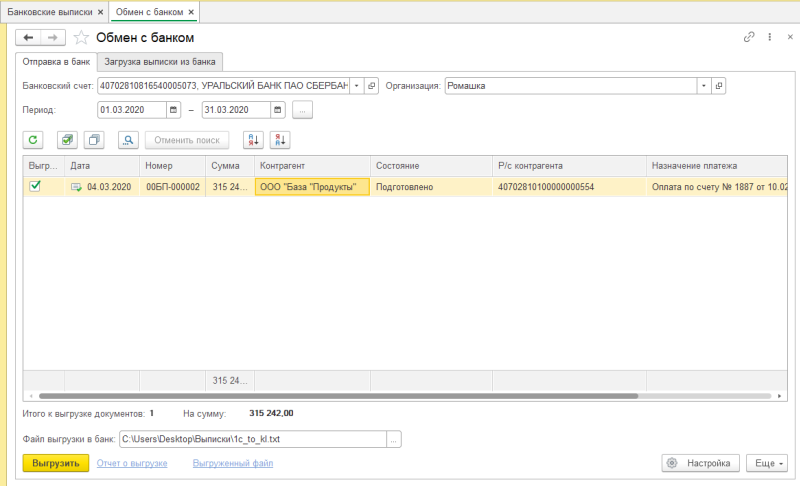Viewport: 803px width, 486px height.
Task: Open search in the document list
Action: [128, 140]
